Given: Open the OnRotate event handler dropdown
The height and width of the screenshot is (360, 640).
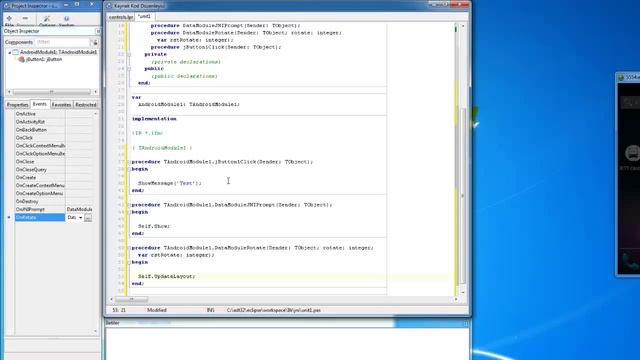Looking at the screenshot, I should coord(80,218).
